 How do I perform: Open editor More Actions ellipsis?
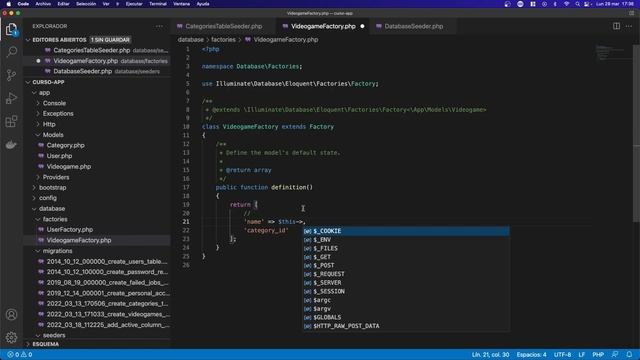pos(629,26)
